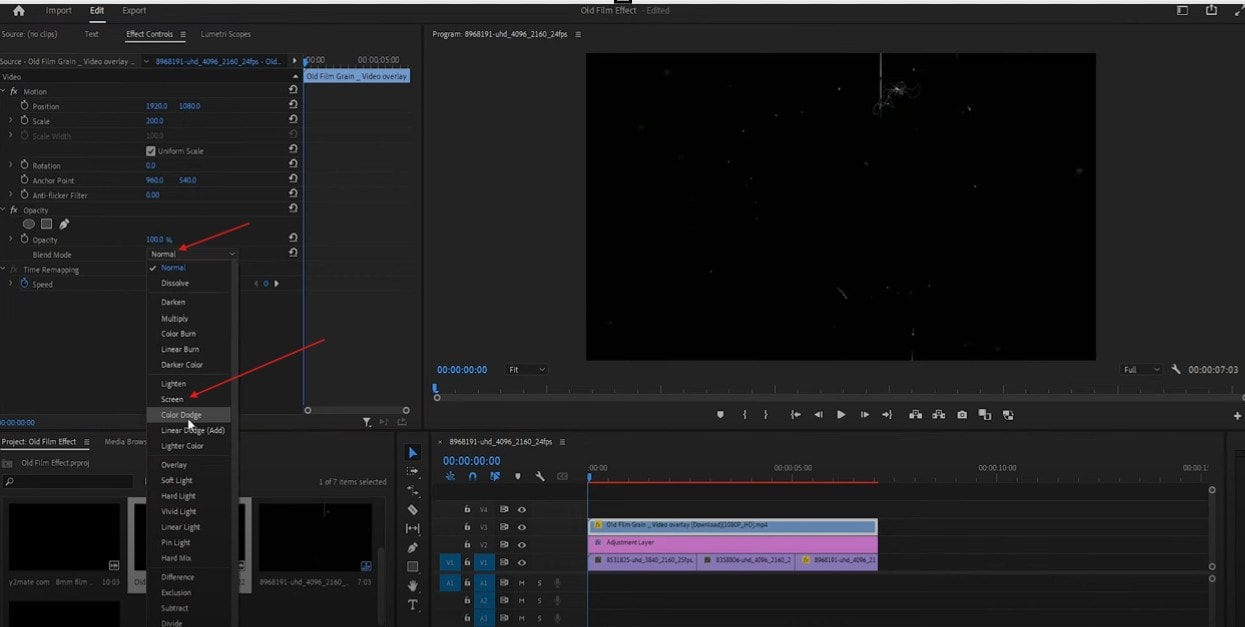Open the Export tab in the header
The height and width of the screenshot is (627, 1245).
[x=133, y=10]
